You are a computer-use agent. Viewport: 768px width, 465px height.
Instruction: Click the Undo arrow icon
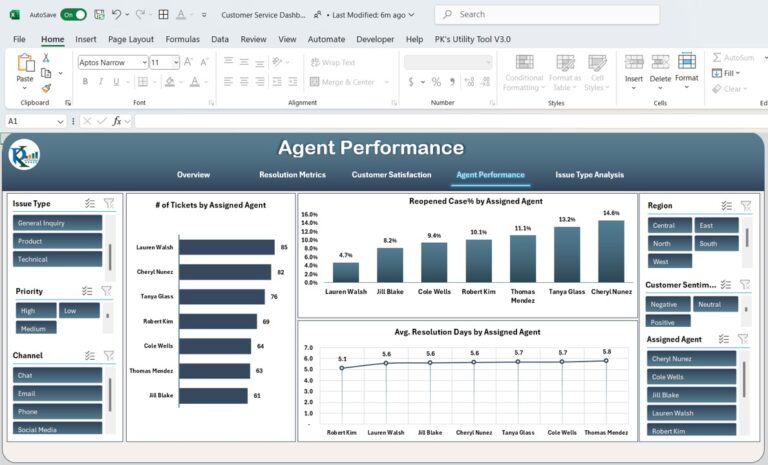click(x=117, y=15)
